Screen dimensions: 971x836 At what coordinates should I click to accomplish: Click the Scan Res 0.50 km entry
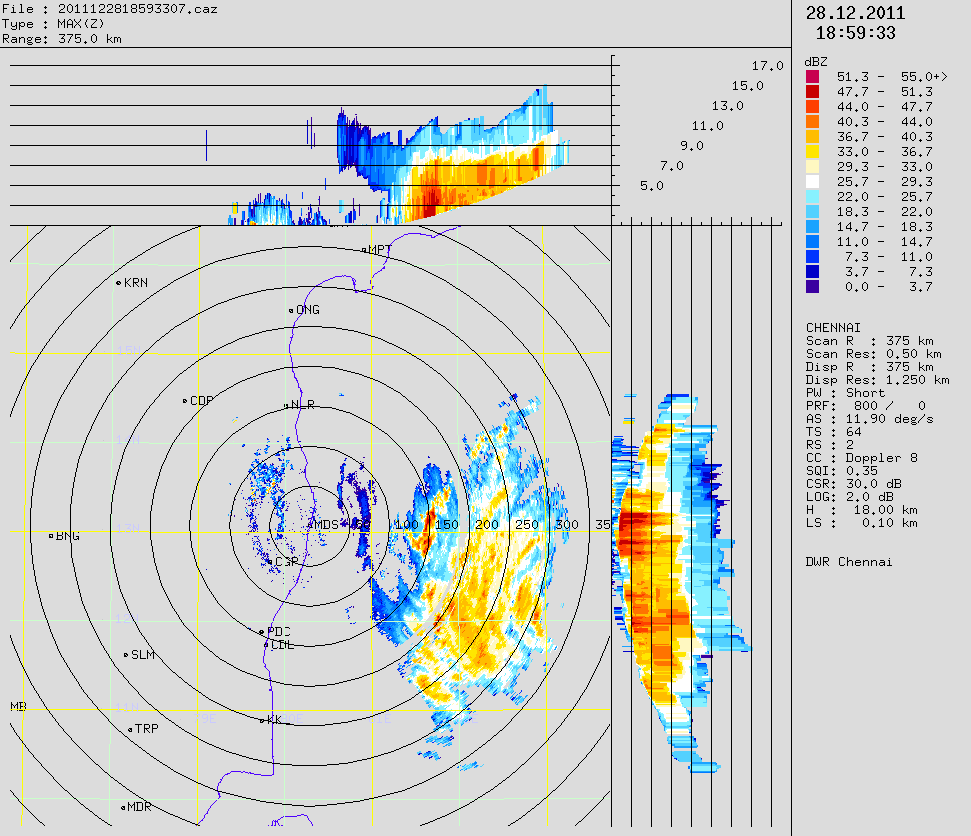coord(874,354)
